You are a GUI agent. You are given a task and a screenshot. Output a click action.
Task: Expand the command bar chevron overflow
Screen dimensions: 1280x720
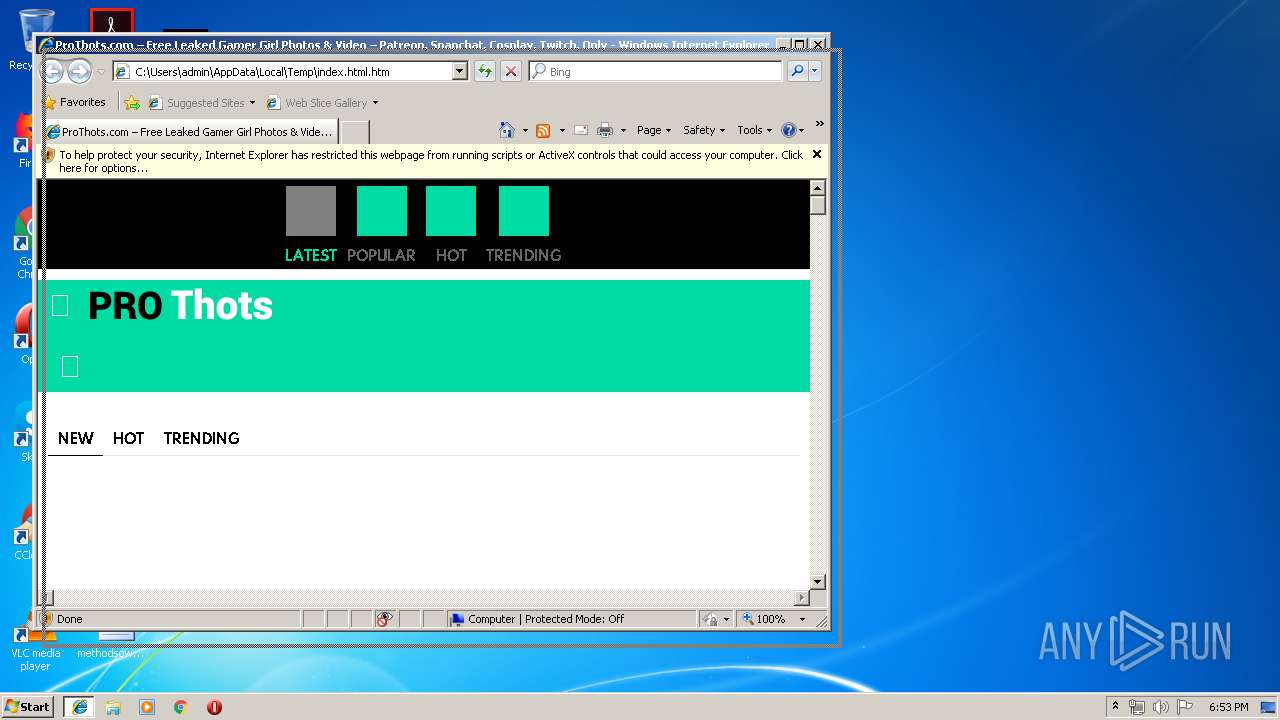click(819, 124)
